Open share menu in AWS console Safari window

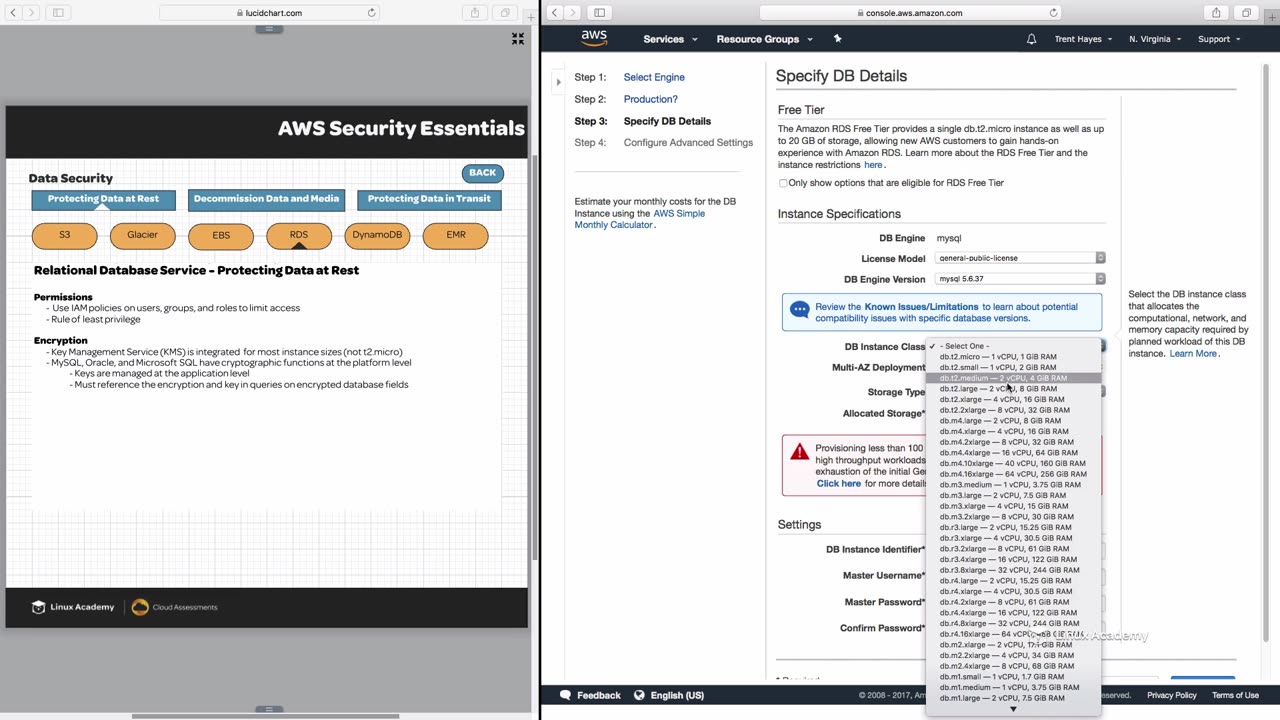(1216, 13)
